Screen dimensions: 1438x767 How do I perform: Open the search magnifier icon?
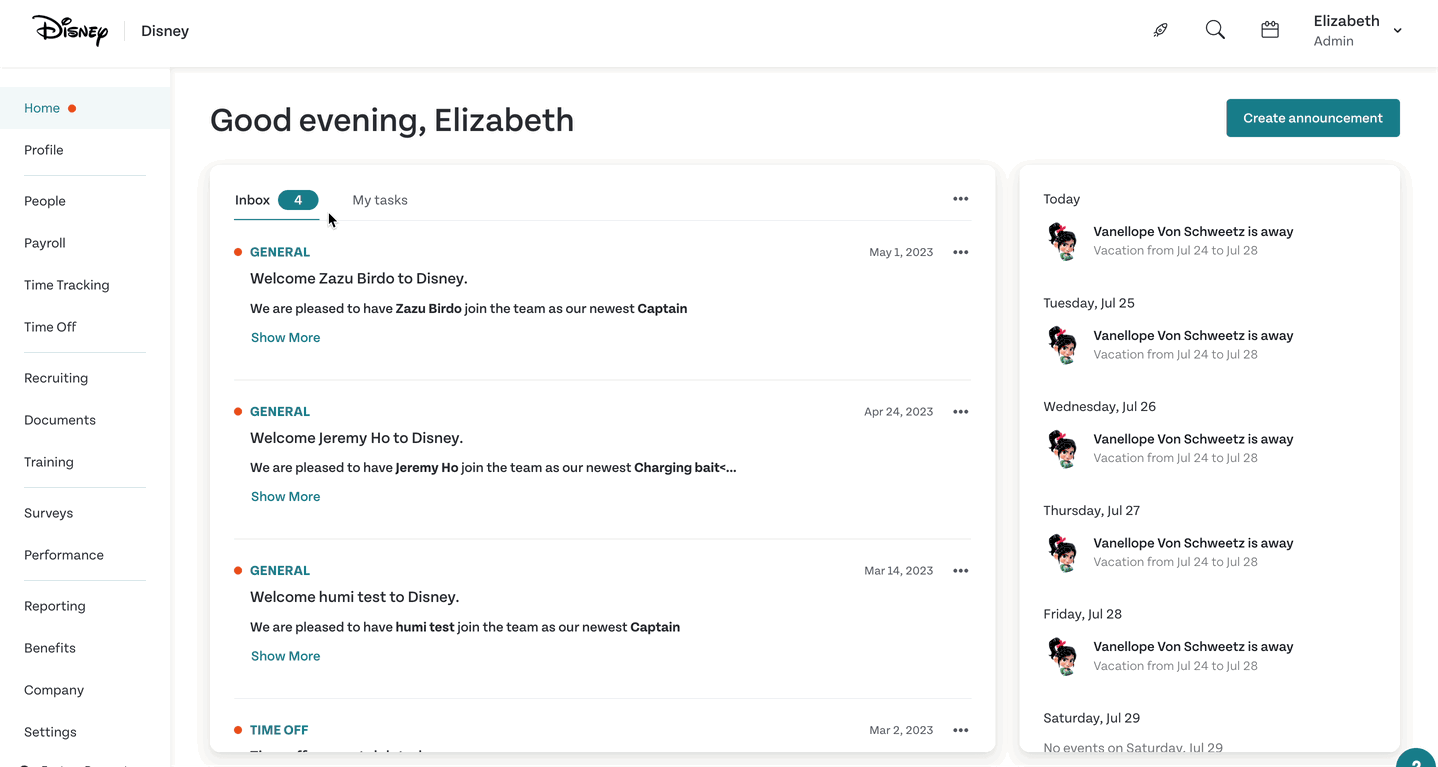(1215, 30)
